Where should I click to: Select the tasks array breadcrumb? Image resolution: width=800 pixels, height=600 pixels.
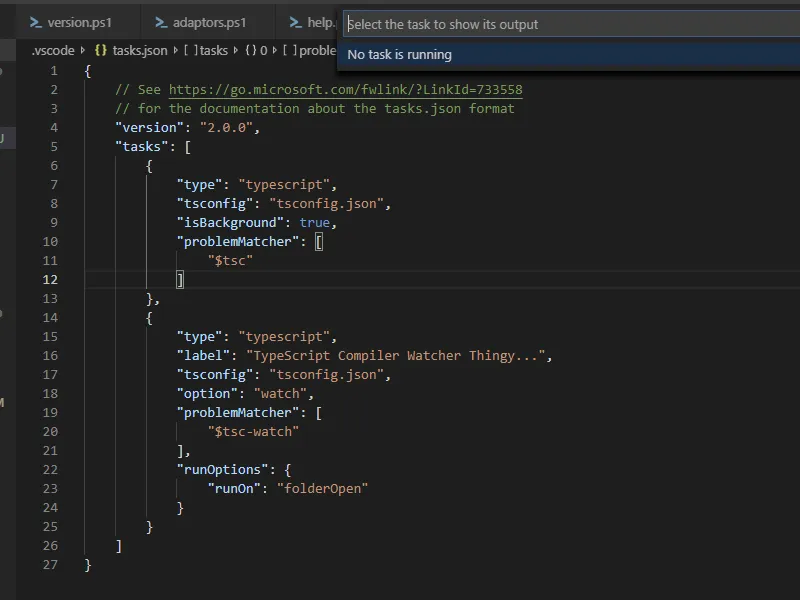coord(206,51)
